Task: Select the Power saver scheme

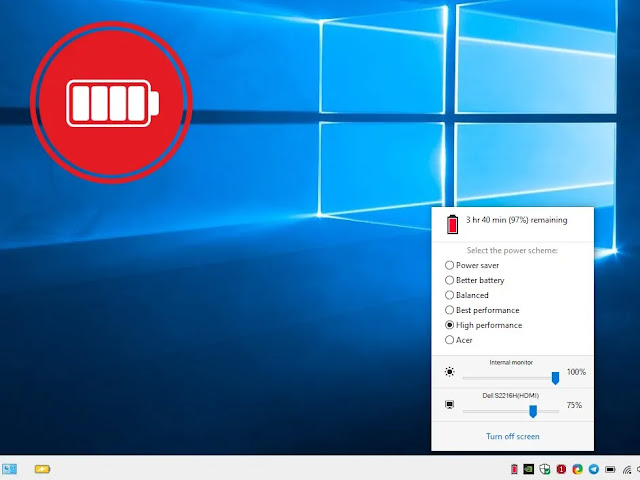Action: [472, 265]
